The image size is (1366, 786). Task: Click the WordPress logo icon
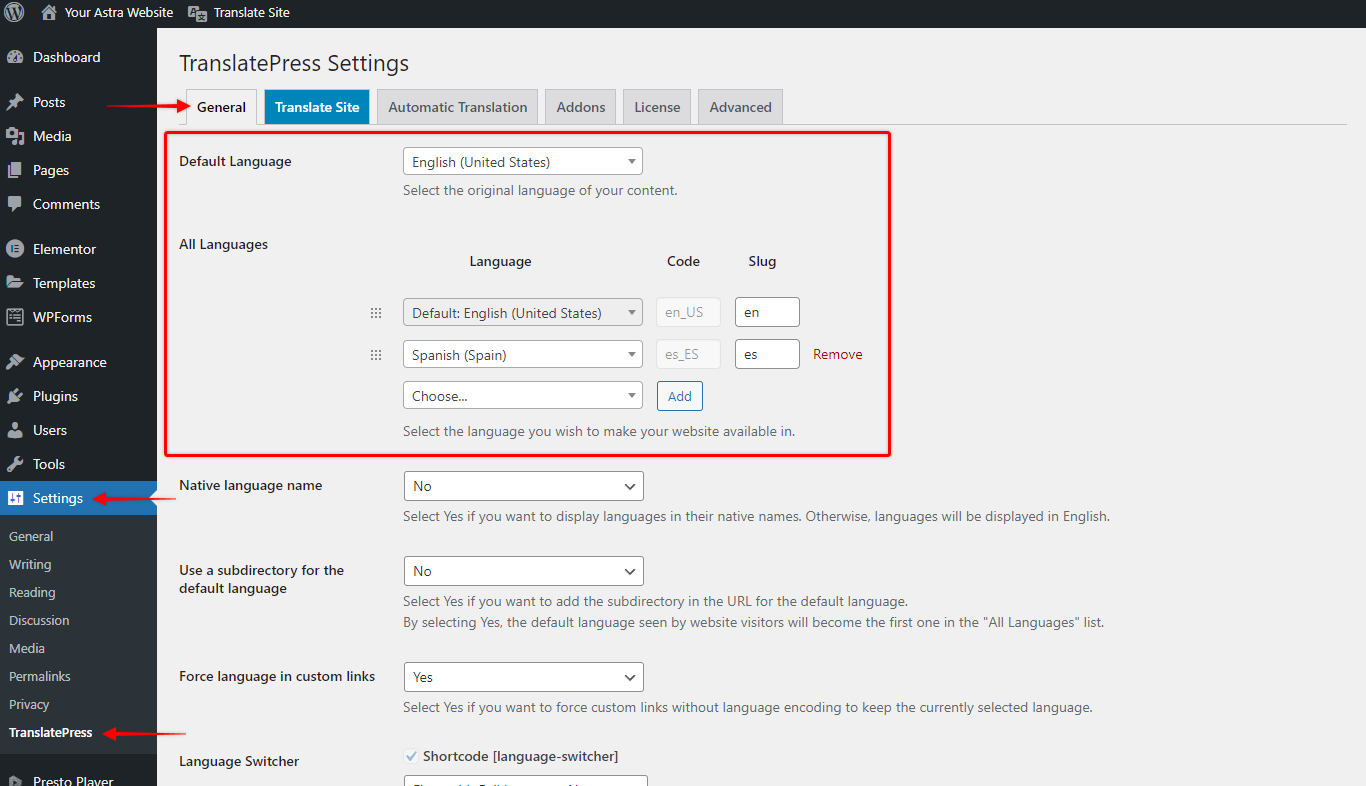coord(14,13)
